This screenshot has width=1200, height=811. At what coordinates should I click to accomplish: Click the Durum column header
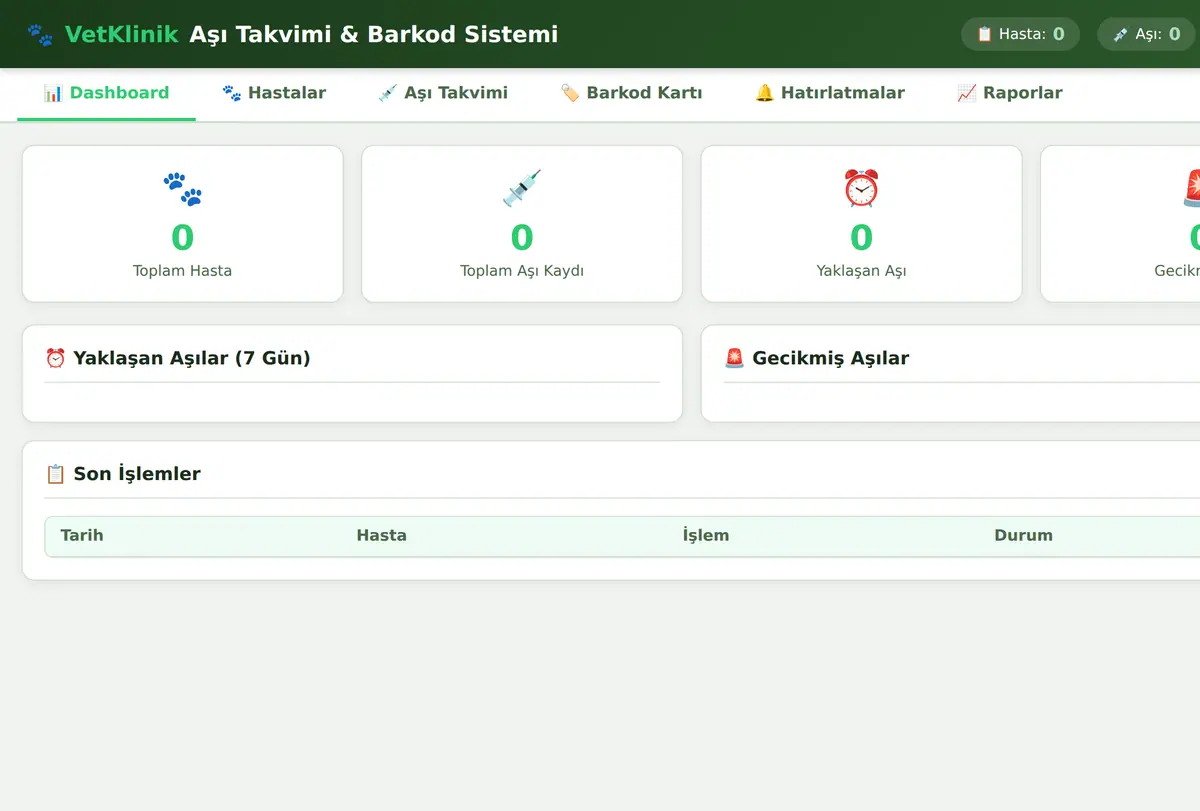[x=1023, y=535]
